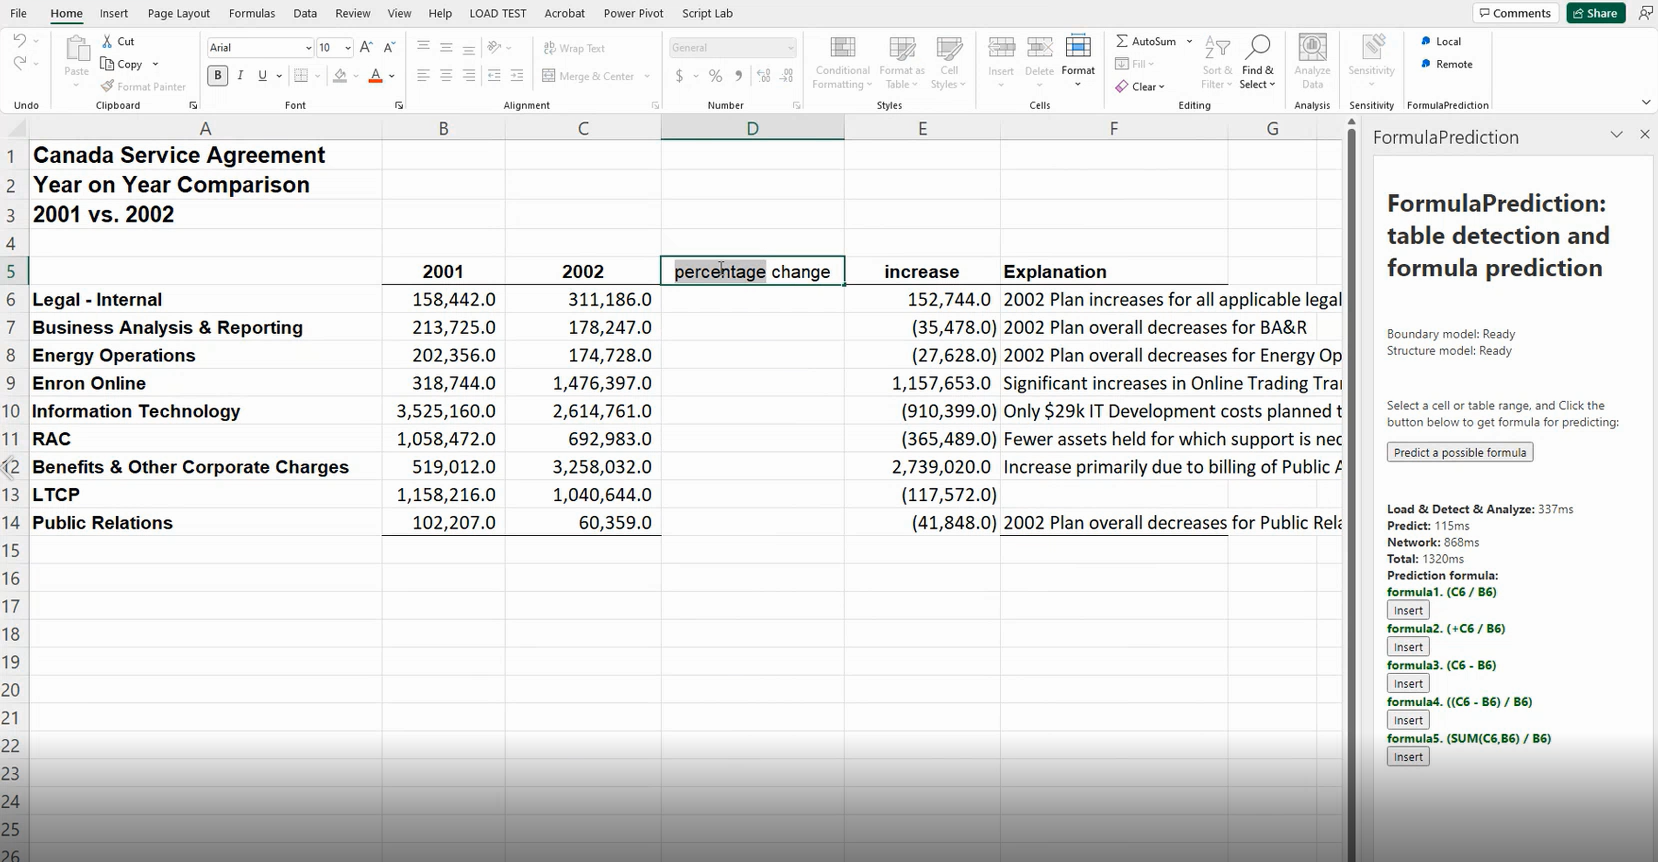Apply accounting dollar format
Viewport: 1658px width, 862px height.
click(x=680, y=76)
